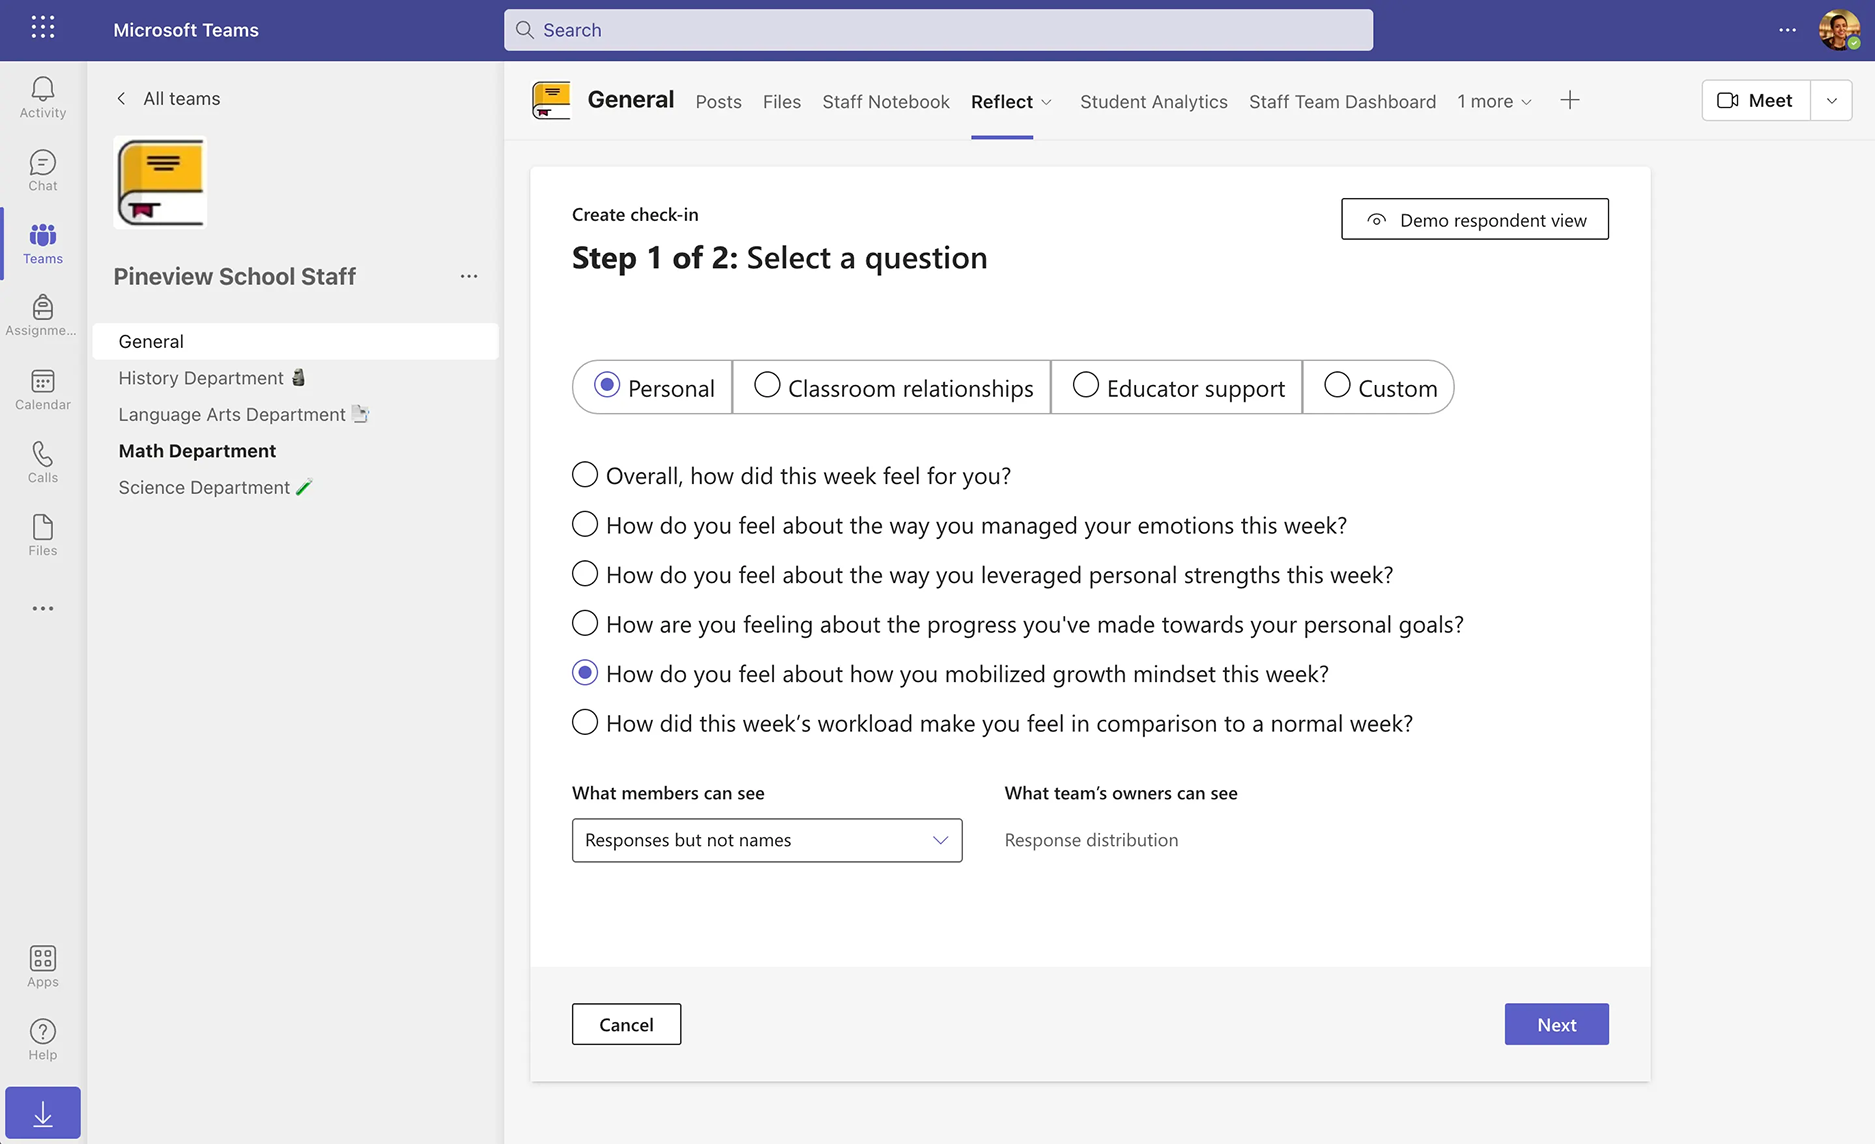
Task: Open the Chat panel
Action: [x=42, y=170]
